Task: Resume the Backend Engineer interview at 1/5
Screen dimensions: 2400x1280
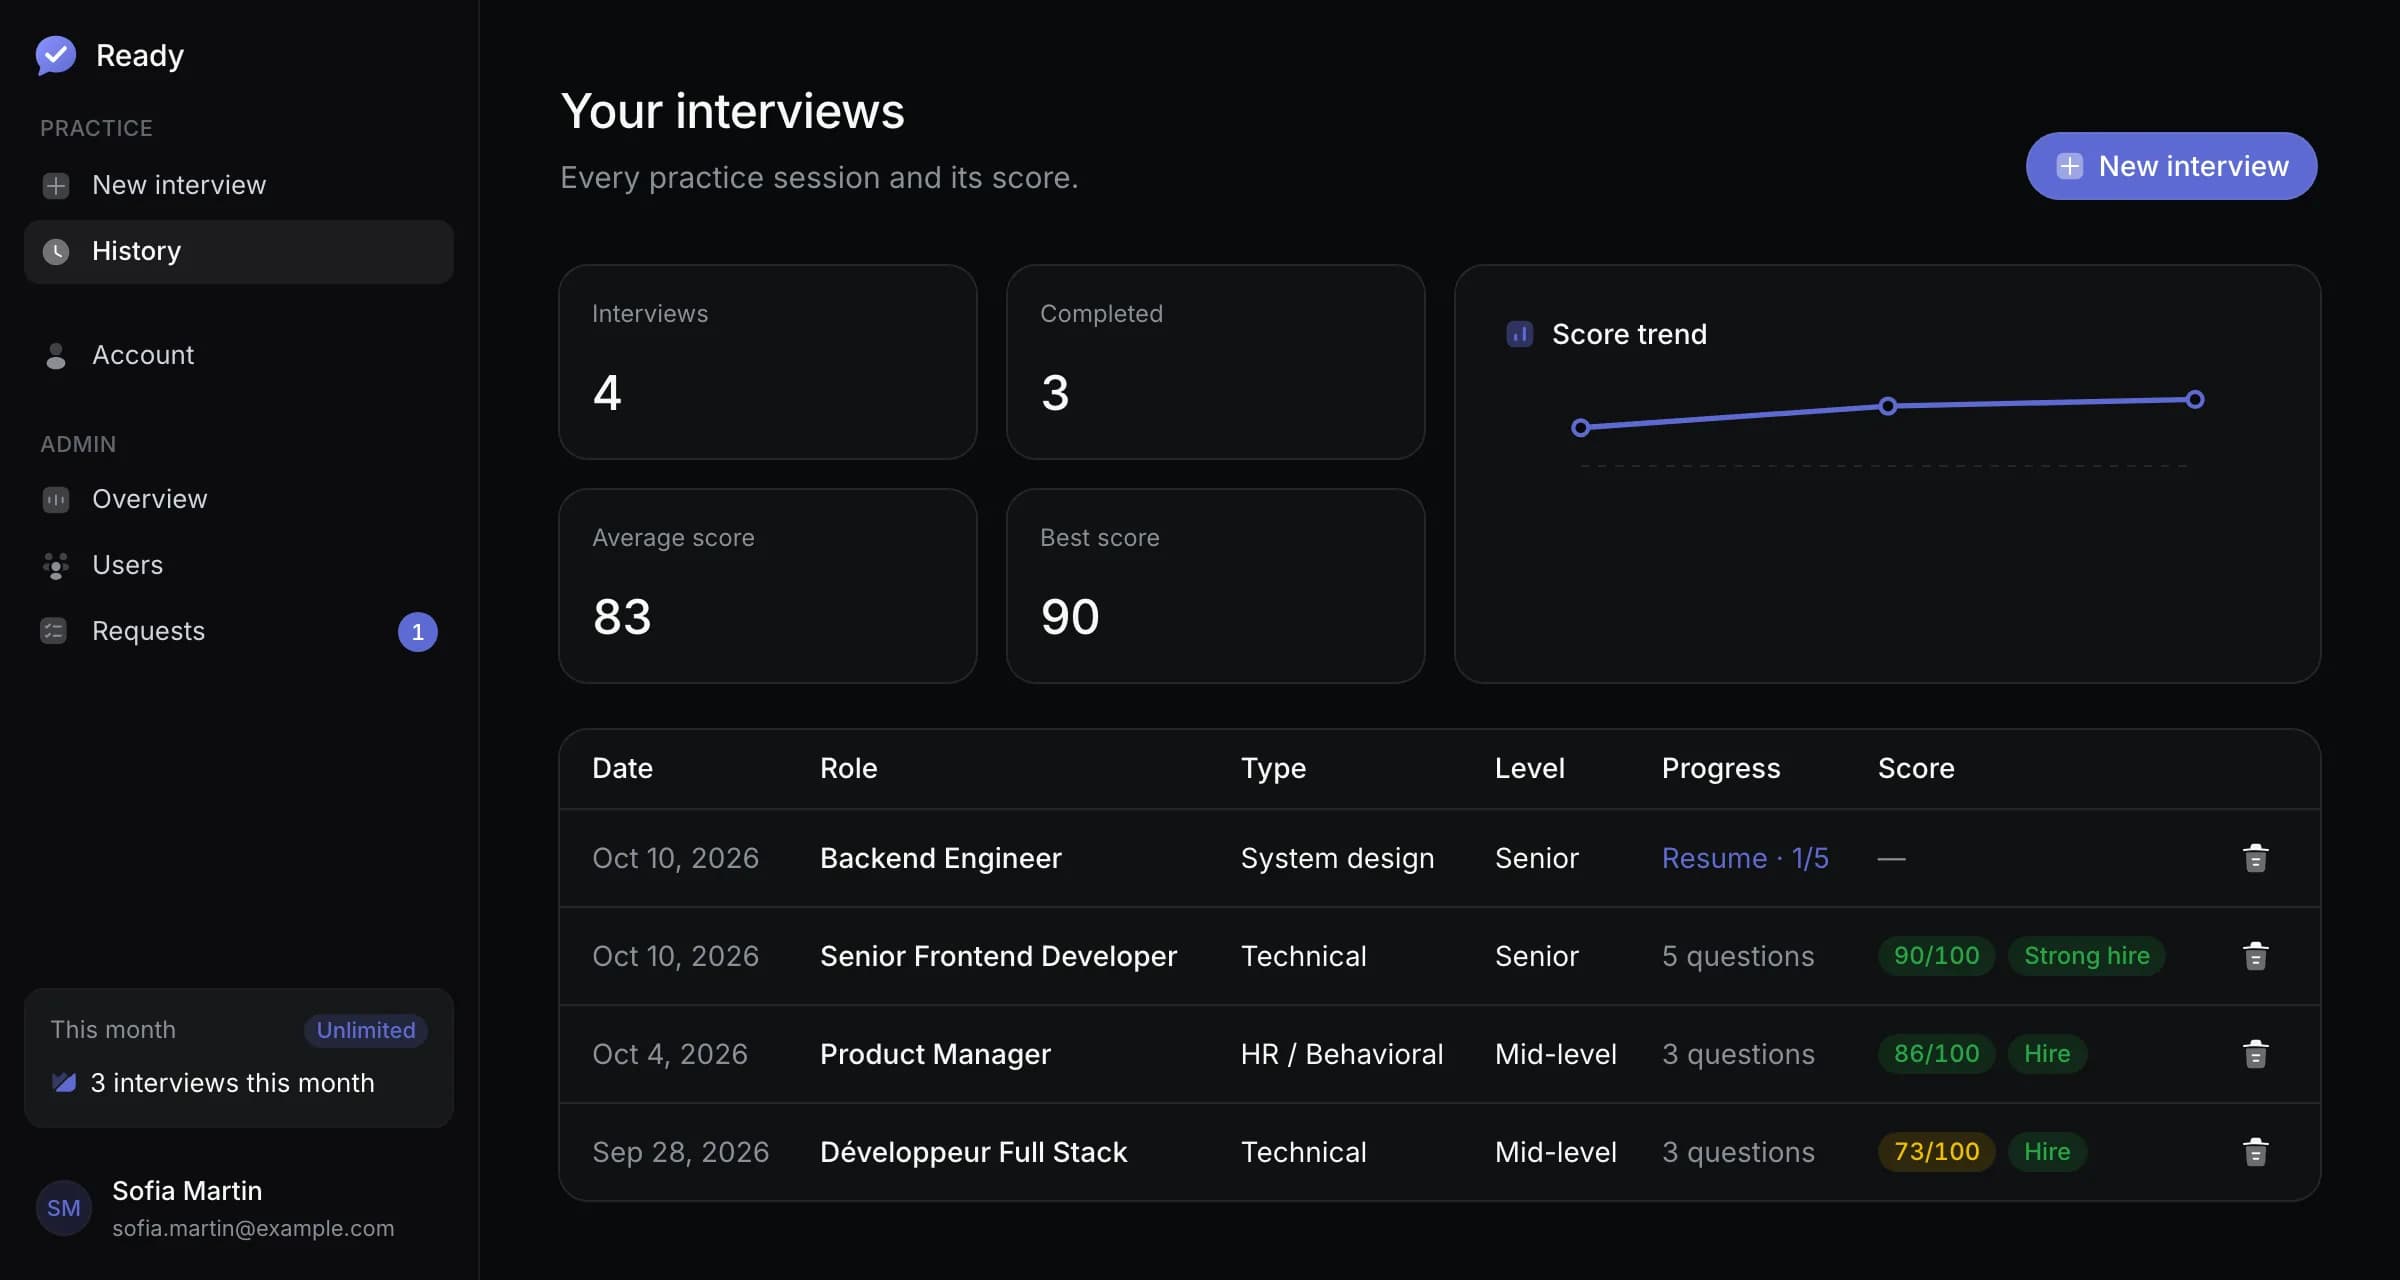Action: pyautogui.click(x=1745, y=858)
